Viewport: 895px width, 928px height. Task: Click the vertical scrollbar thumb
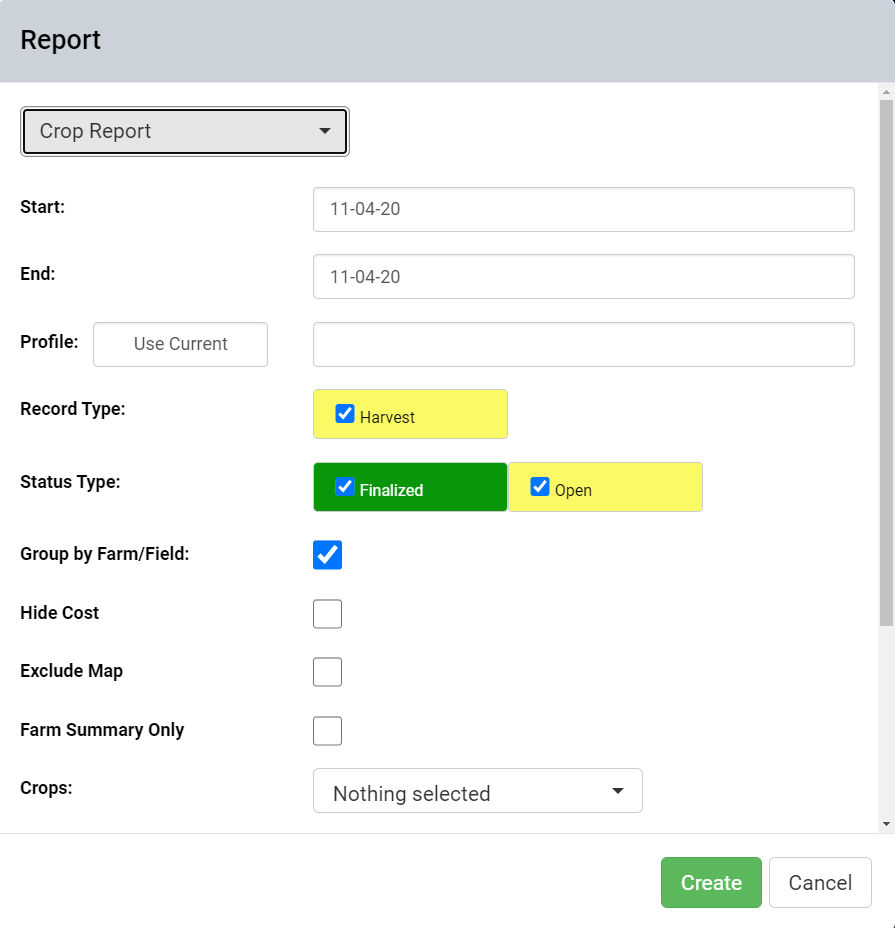pos(886,363)
